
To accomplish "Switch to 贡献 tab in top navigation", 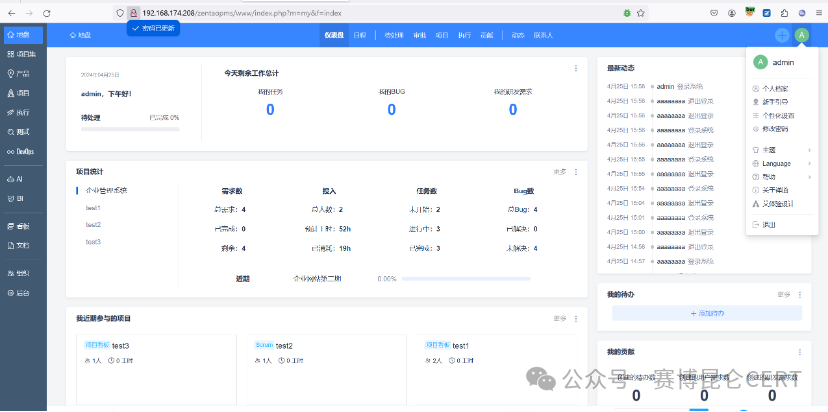I will tap(486, 35).
